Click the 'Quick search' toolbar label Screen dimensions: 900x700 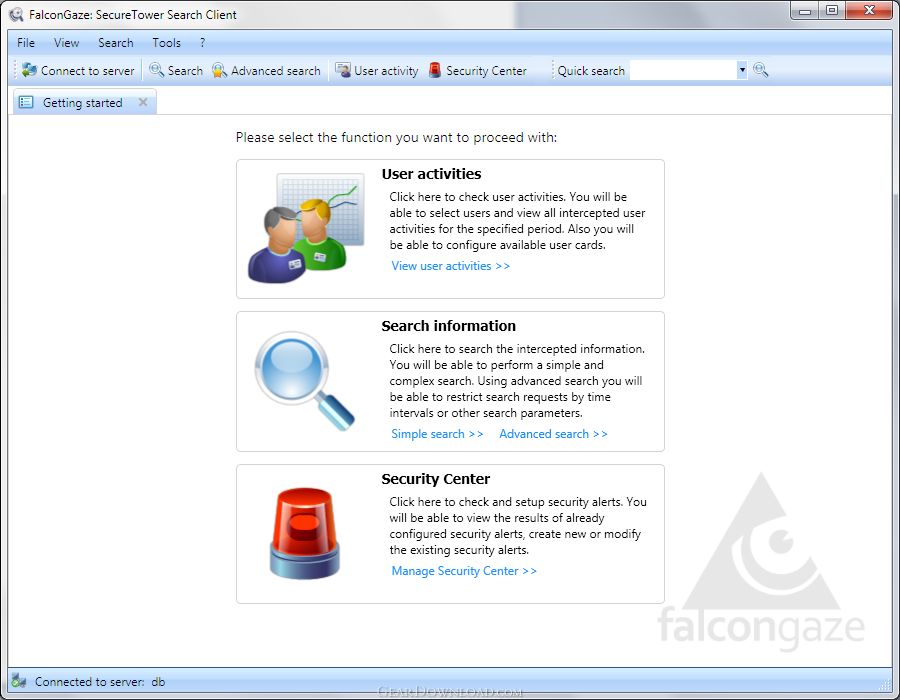[591, 71]
